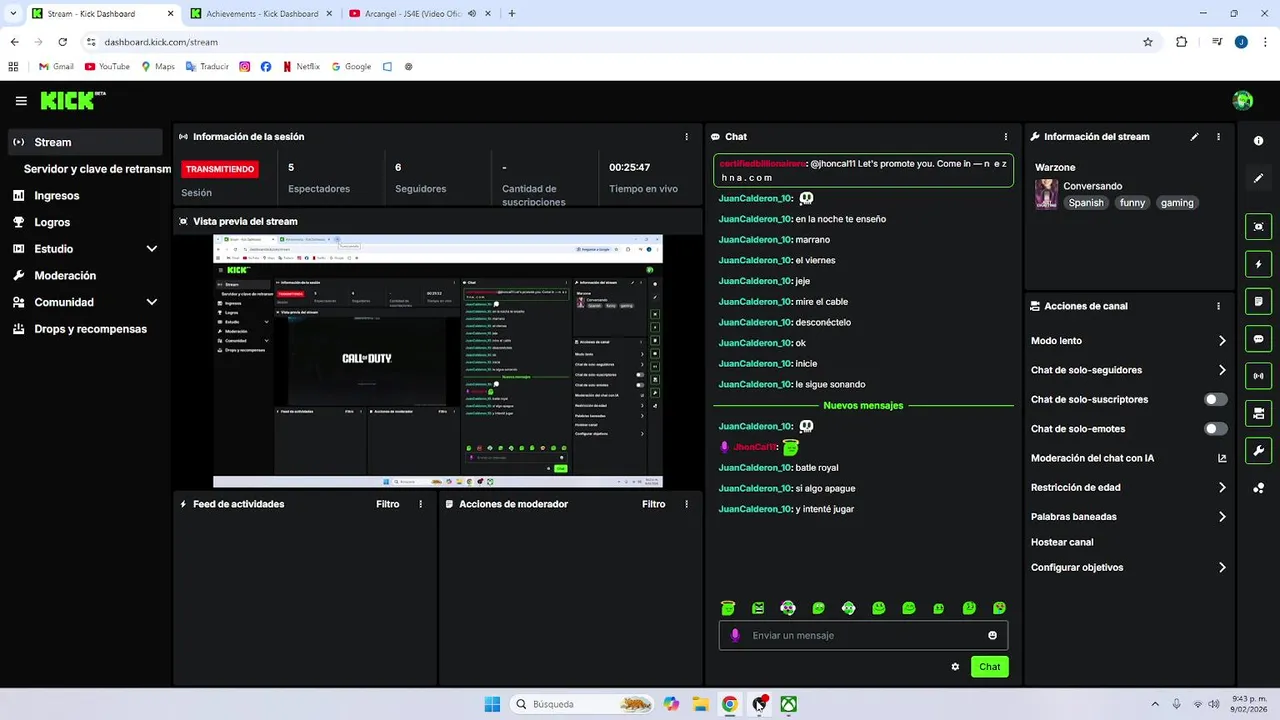
Task: Open chat settings gear next to the Chat button
Action: coord(955,667)
